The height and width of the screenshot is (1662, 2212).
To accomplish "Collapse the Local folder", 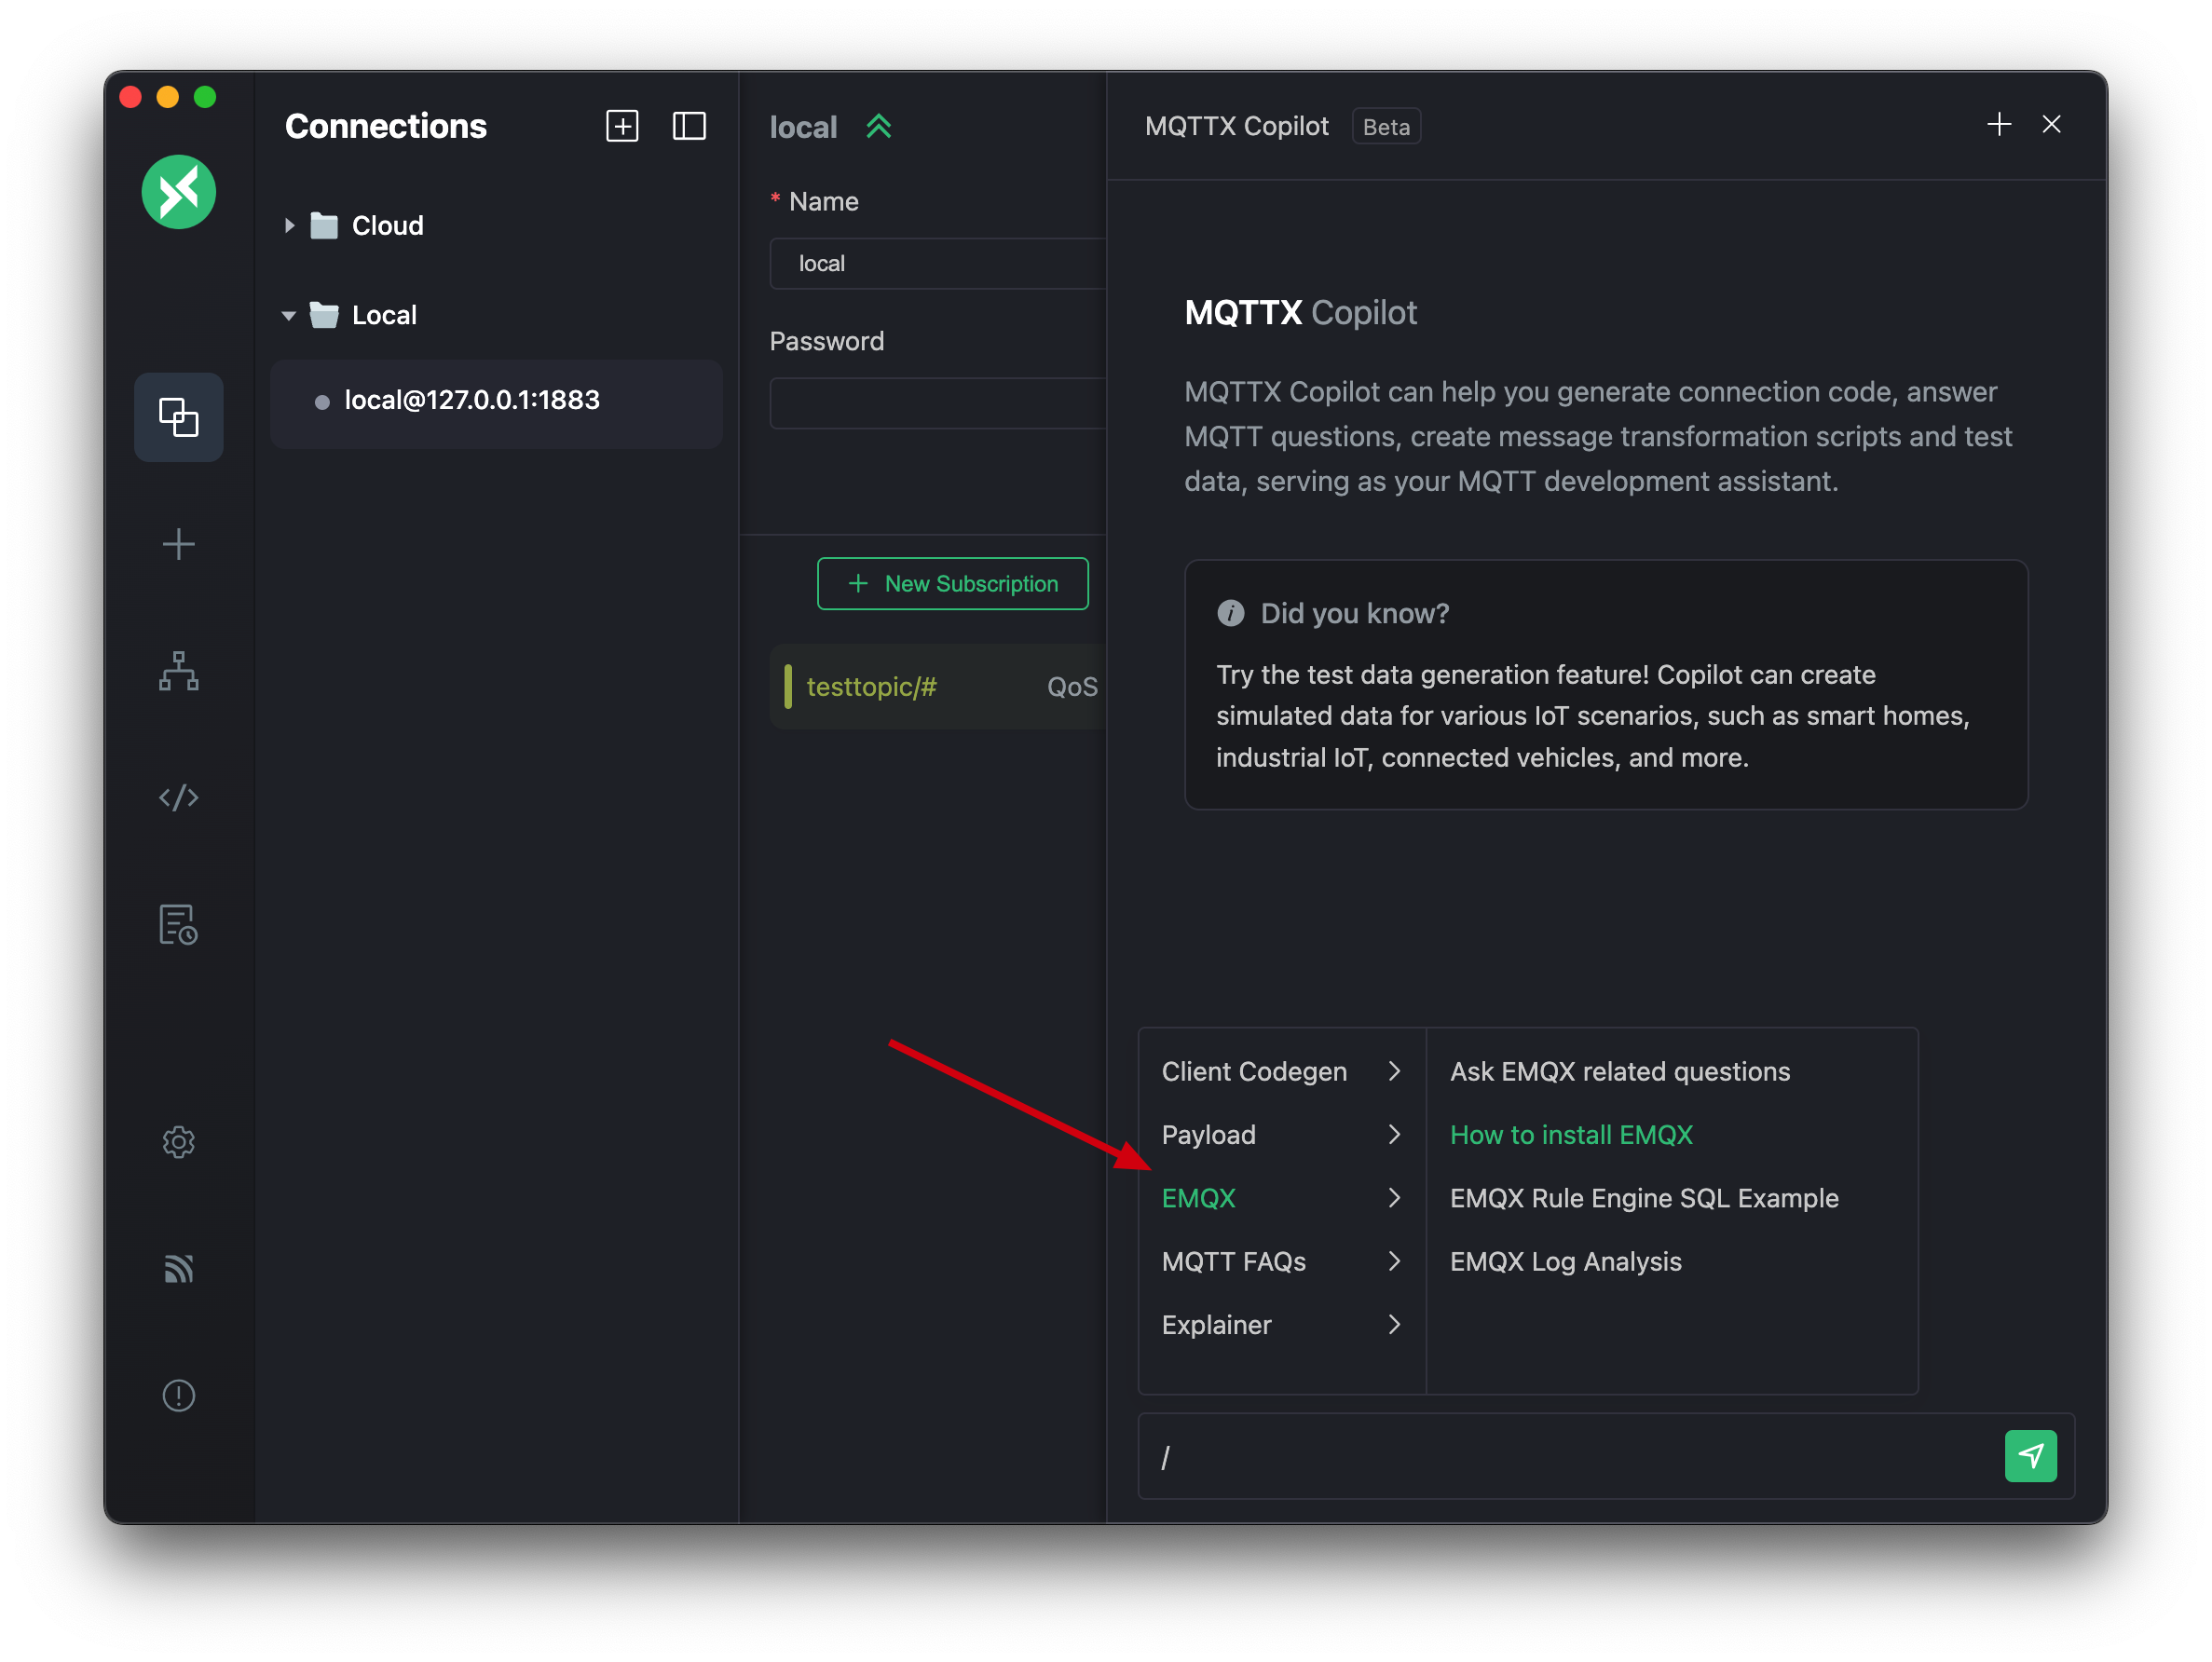I will tap(289, 315).
